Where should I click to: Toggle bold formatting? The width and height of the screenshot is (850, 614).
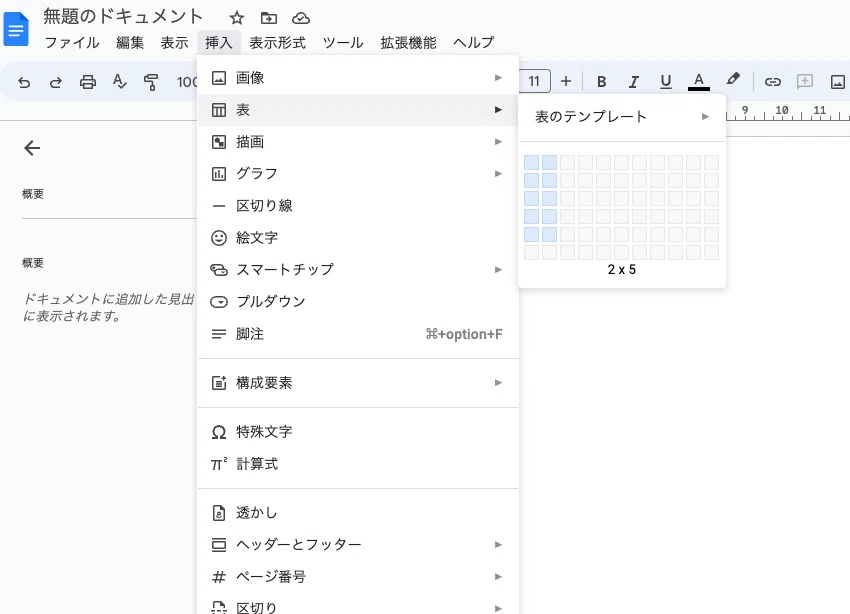point(602,82)
